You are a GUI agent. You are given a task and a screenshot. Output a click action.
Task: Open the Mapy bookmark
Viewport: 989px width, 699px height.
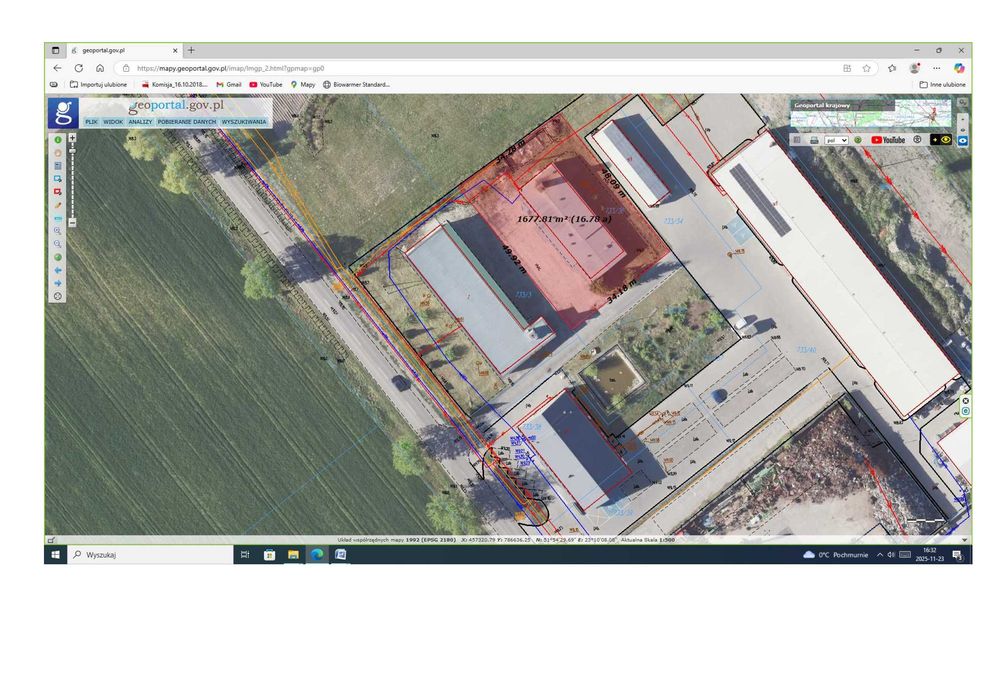(x=303, y=85)
